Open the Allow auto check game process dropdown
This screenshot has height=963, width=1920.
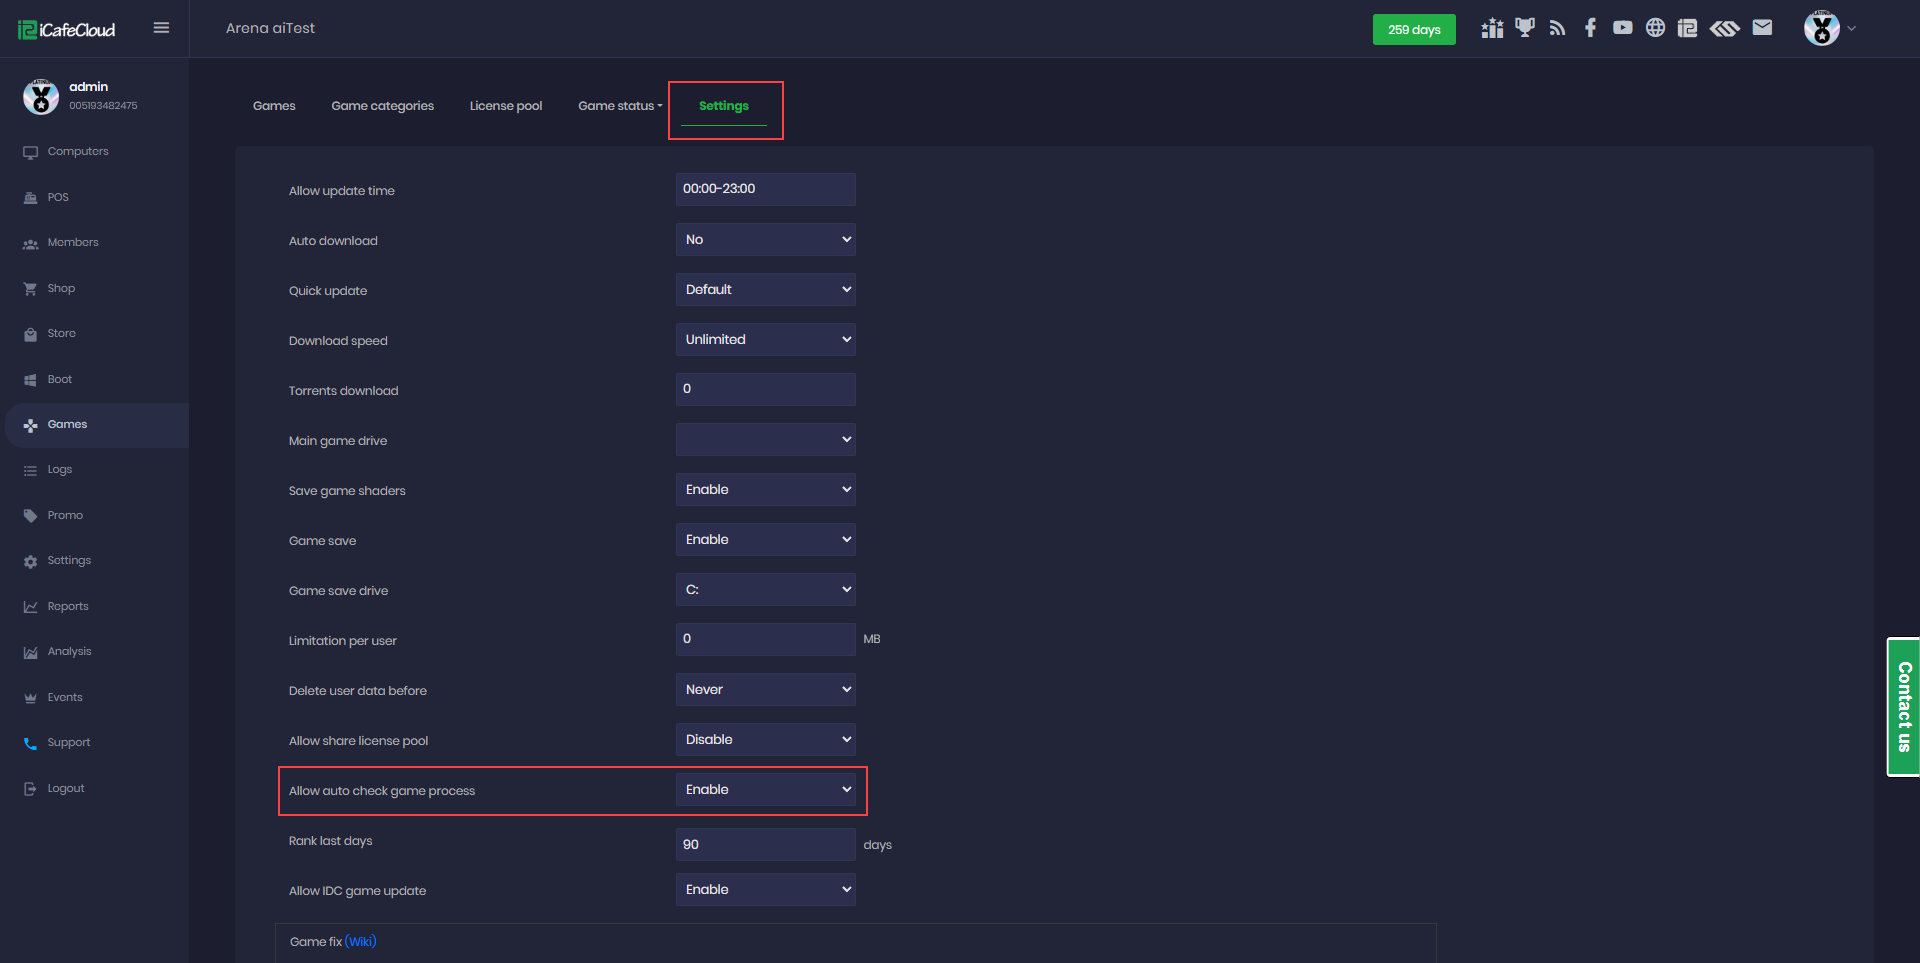point(765,790)
